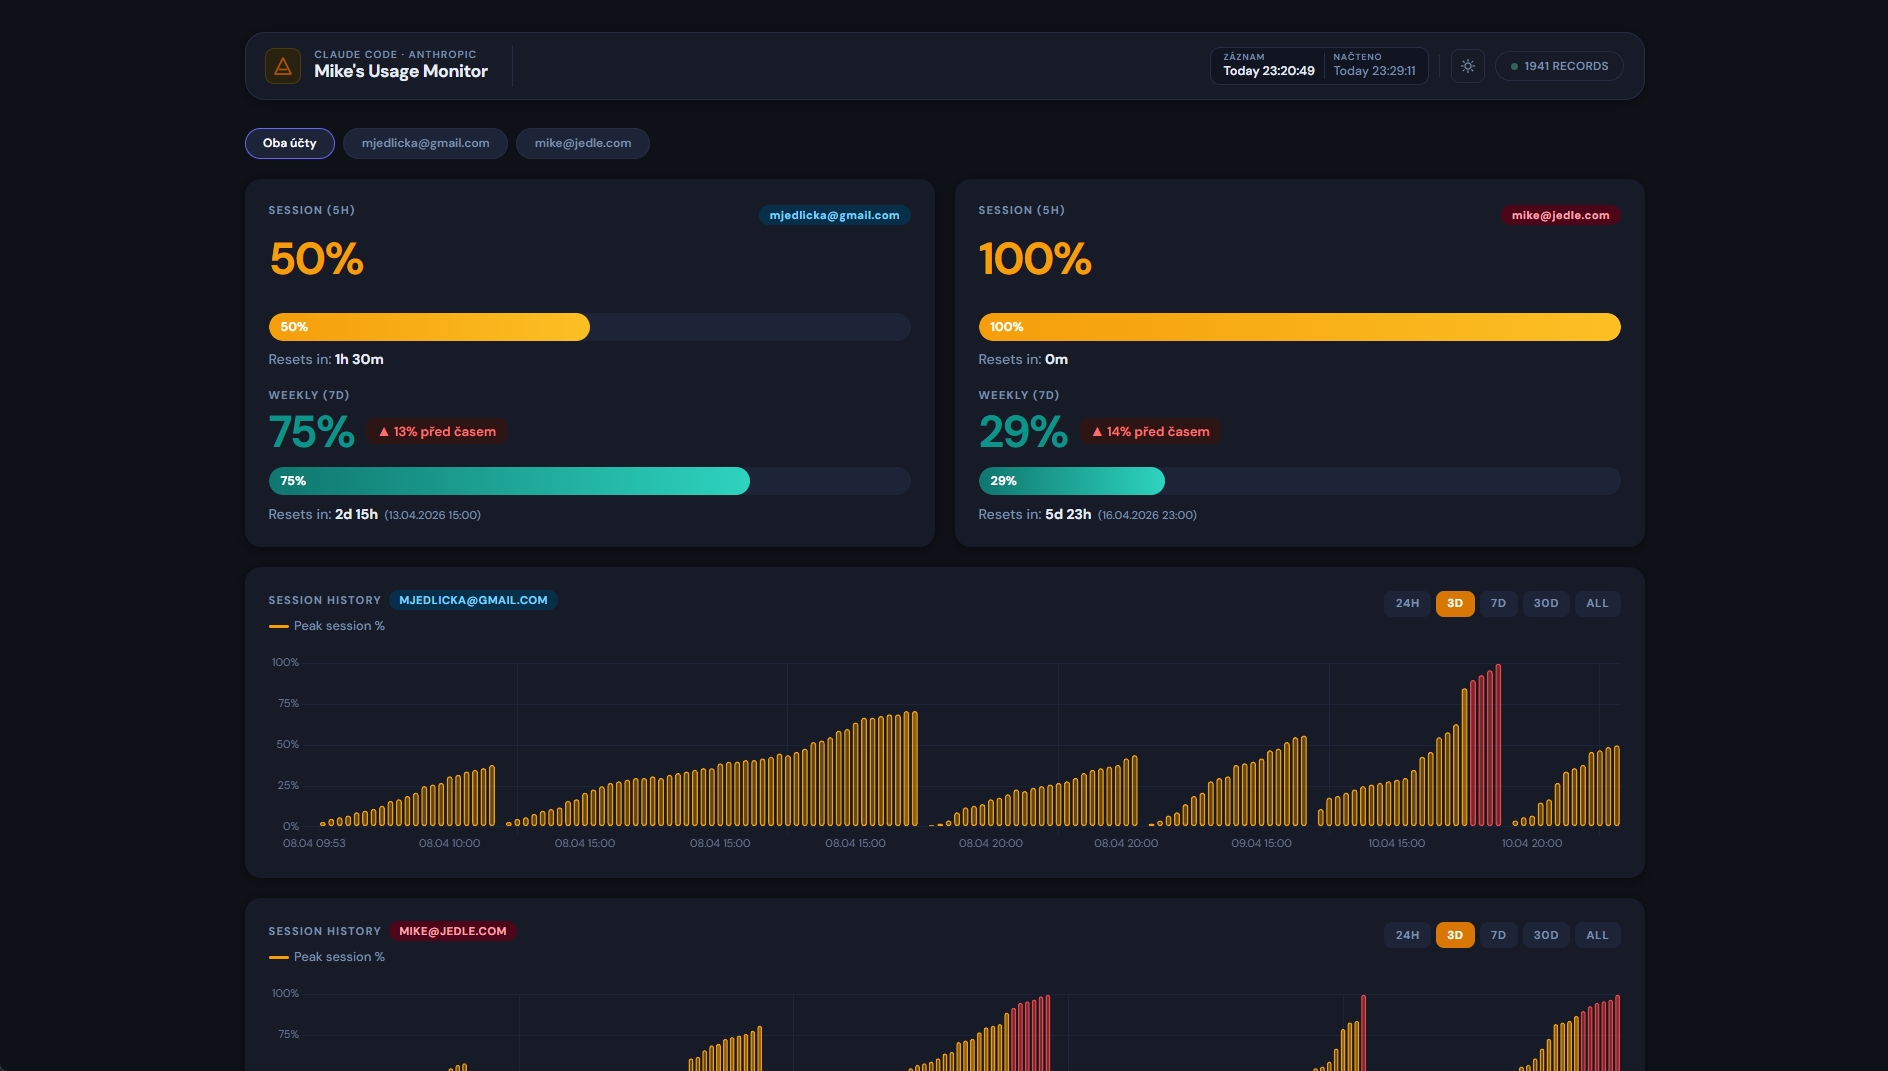The image size is (1888, 1071).
Task: Select 24H range in the mike@jedle.com history
Action: pos(1407,935)
